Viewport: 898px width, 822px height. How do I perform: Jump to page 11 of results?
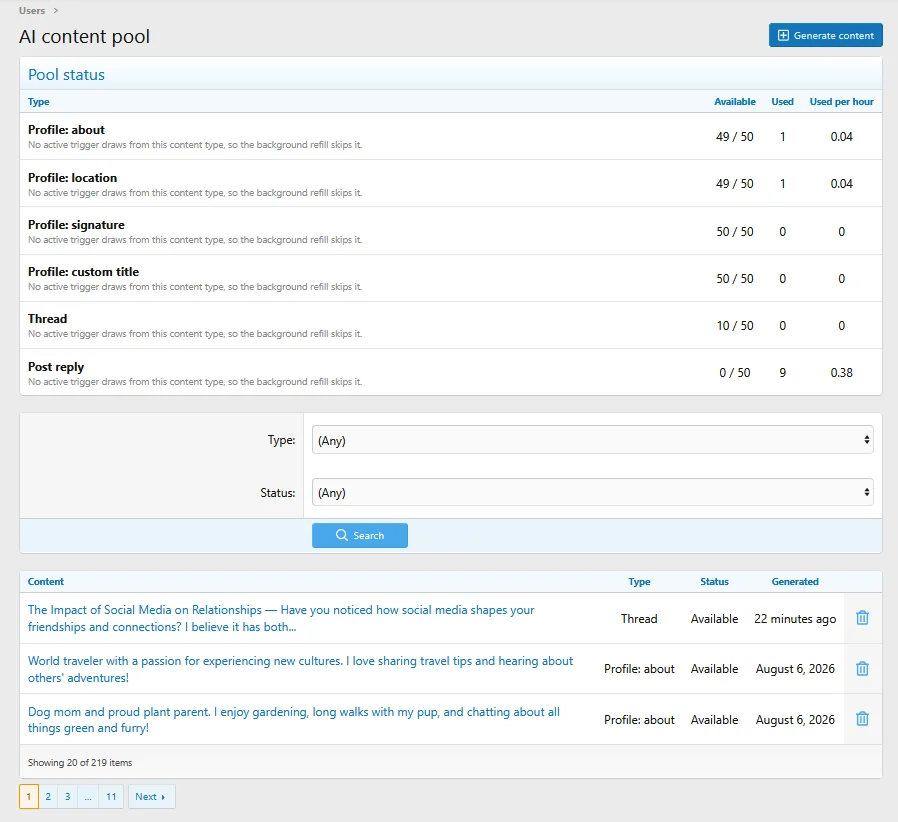click(111, 796)
